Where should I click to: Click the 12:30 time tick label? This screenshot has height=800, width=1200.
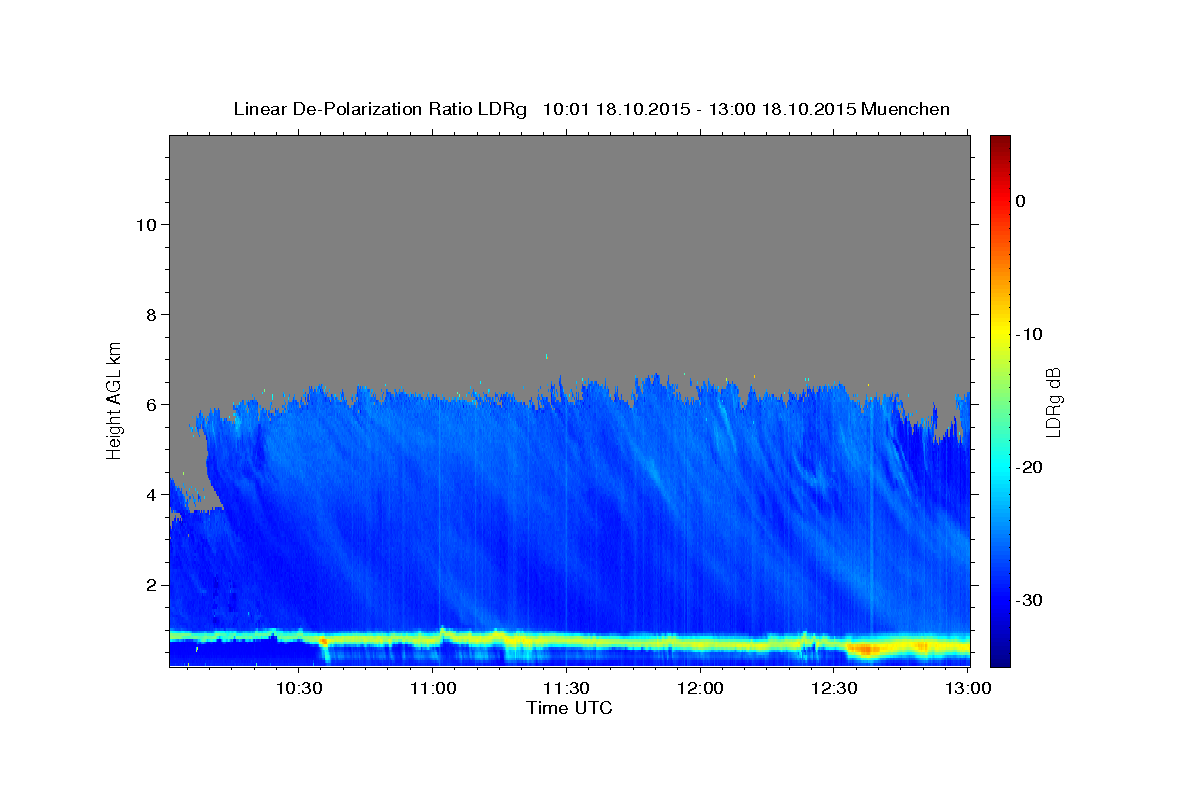click(834, 689)
